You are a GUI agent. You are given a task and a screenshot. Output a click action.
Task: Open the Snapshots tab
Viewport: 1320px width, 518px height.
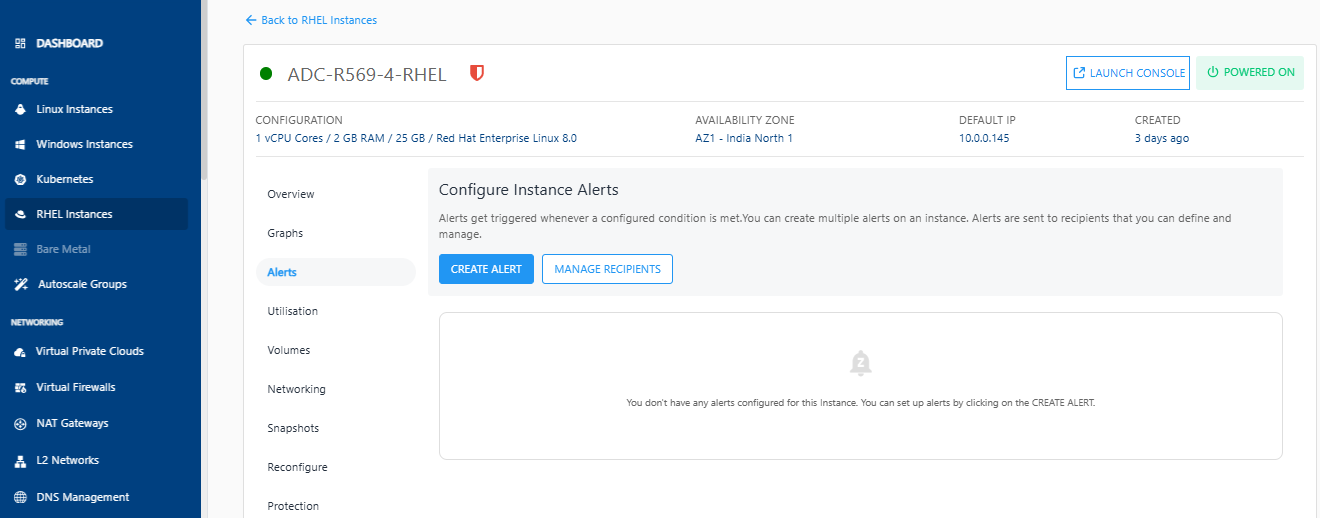293,428
